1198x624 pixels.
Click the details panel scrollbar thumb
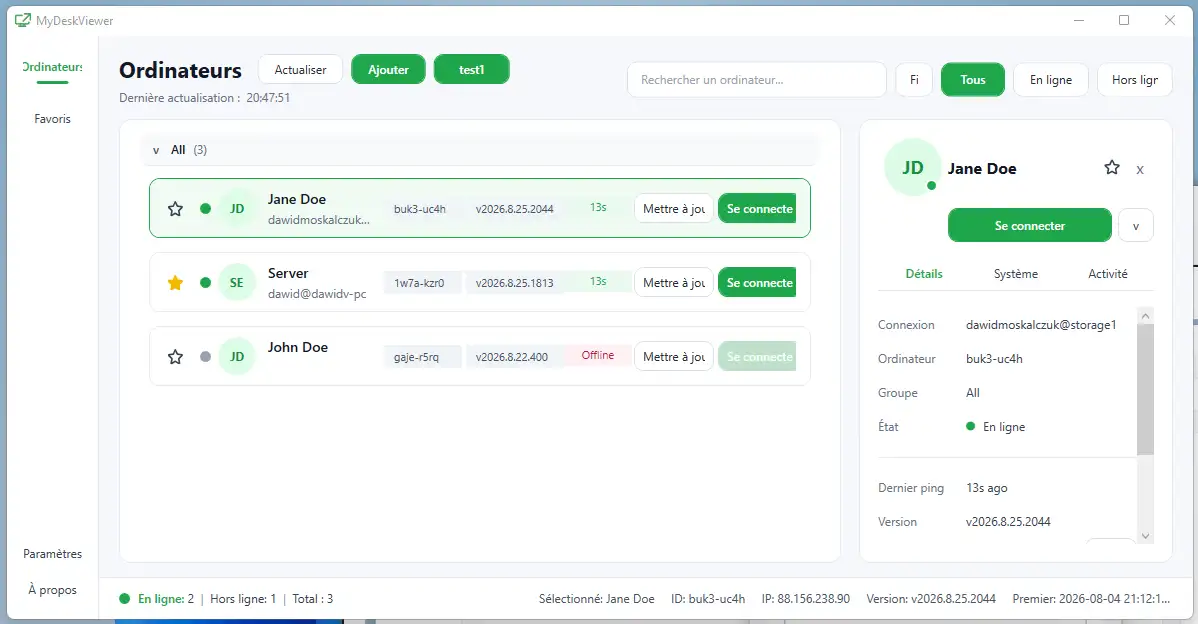pos(1145,390)
